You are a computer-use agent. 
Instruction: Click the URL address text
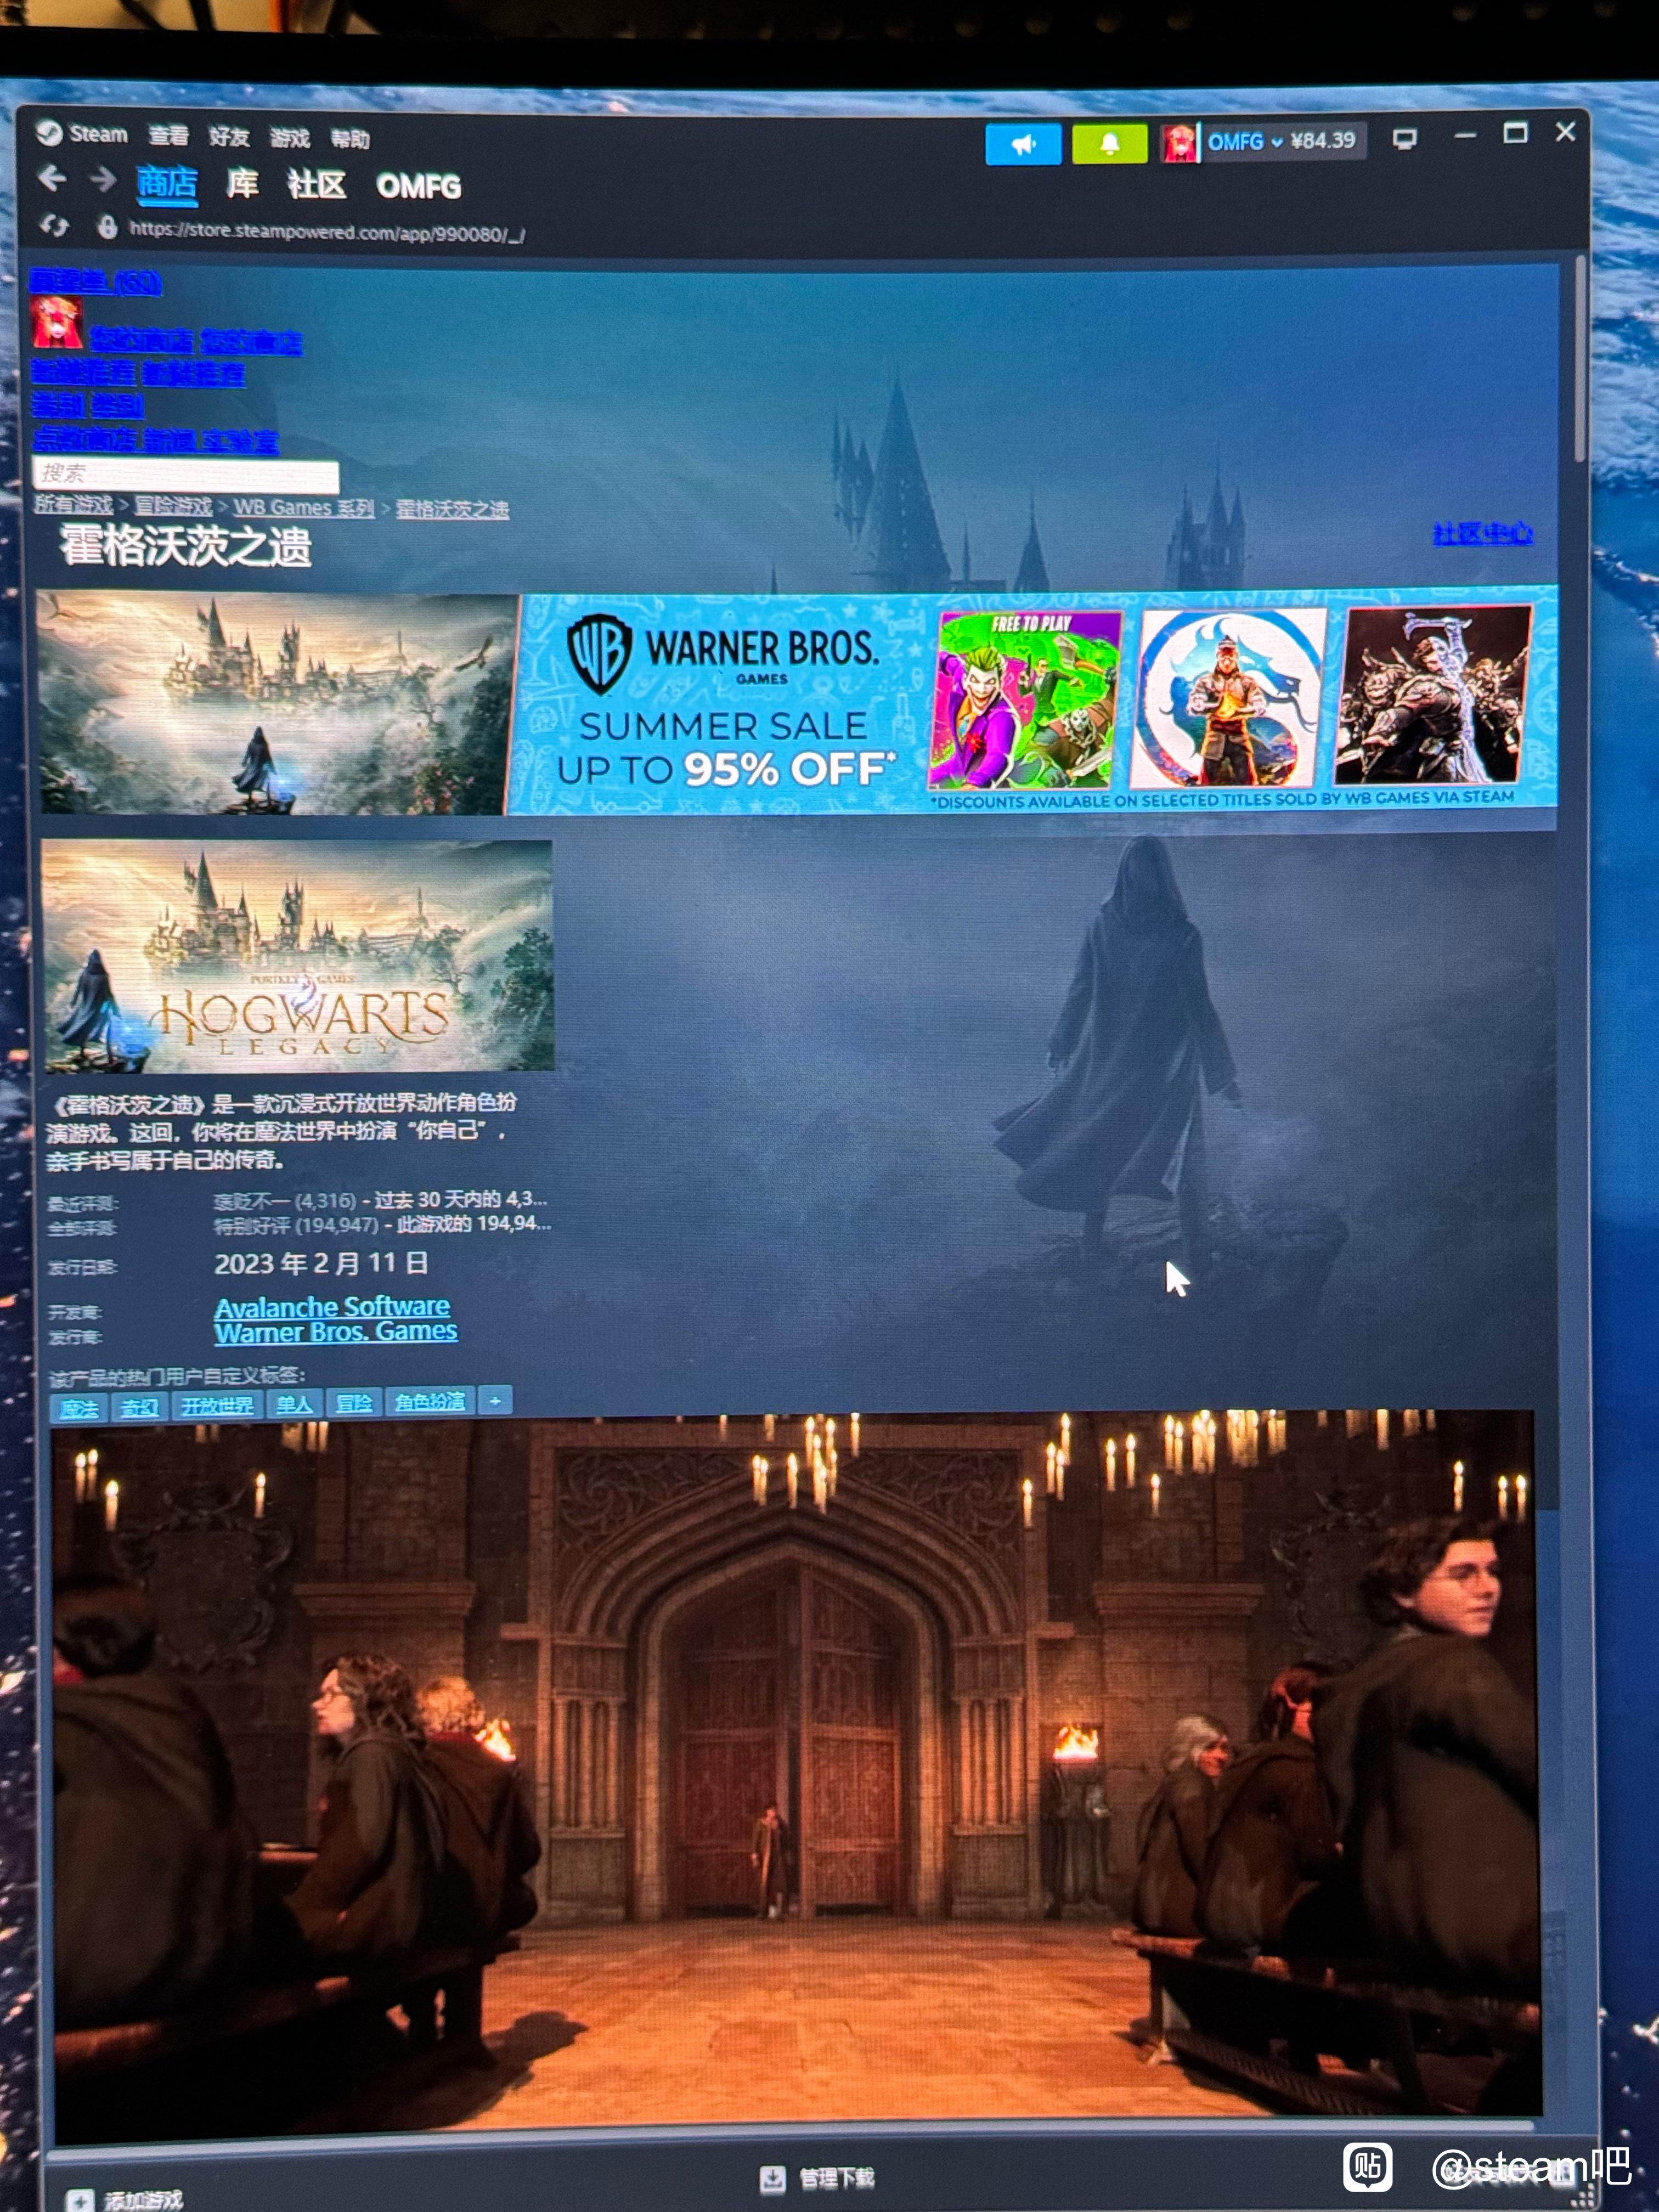tap(327, 232)
